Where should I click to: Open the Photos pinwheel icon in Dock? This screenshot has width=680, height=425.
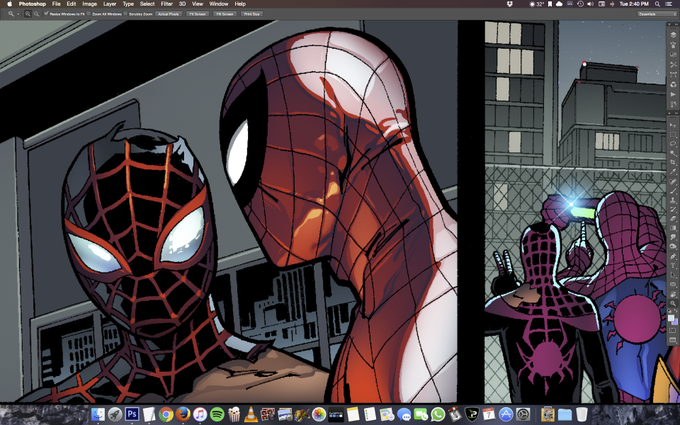[319, 414]
